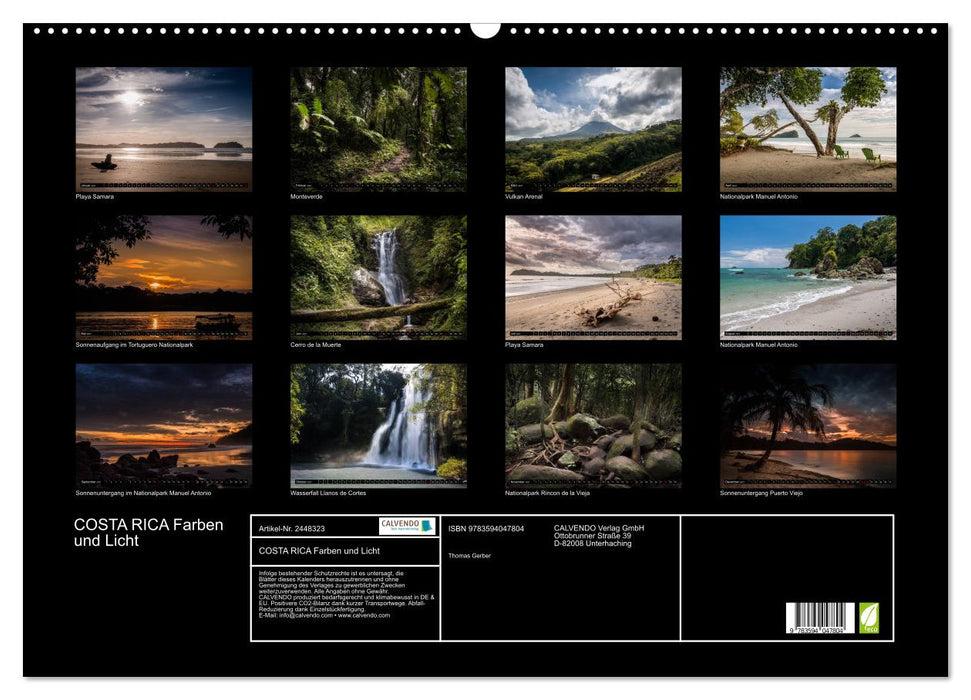Open the Manuel Antonio beach chairs thumbnail
This screenshot has width=971, height=700.
(x=808, y=129)
